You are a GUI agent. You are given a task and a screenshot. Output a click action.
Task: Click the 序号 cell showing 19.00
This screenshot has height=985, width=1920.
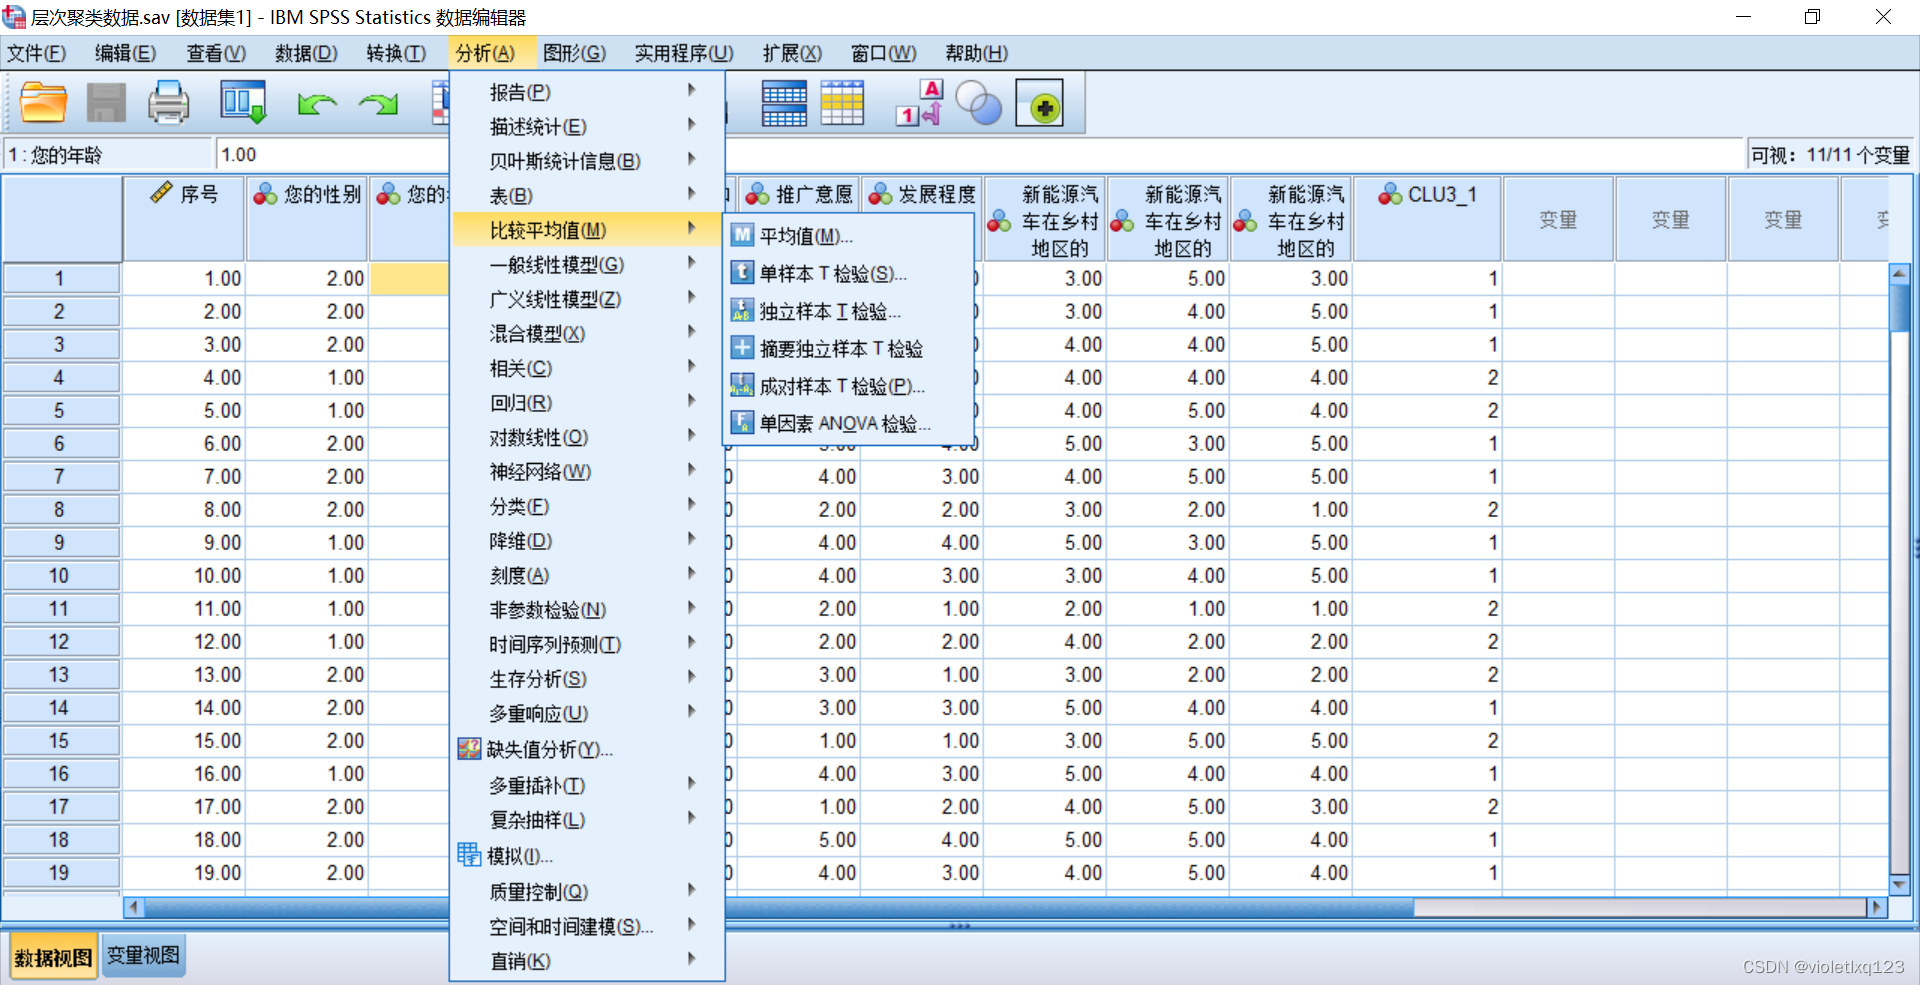coord(184,873)
